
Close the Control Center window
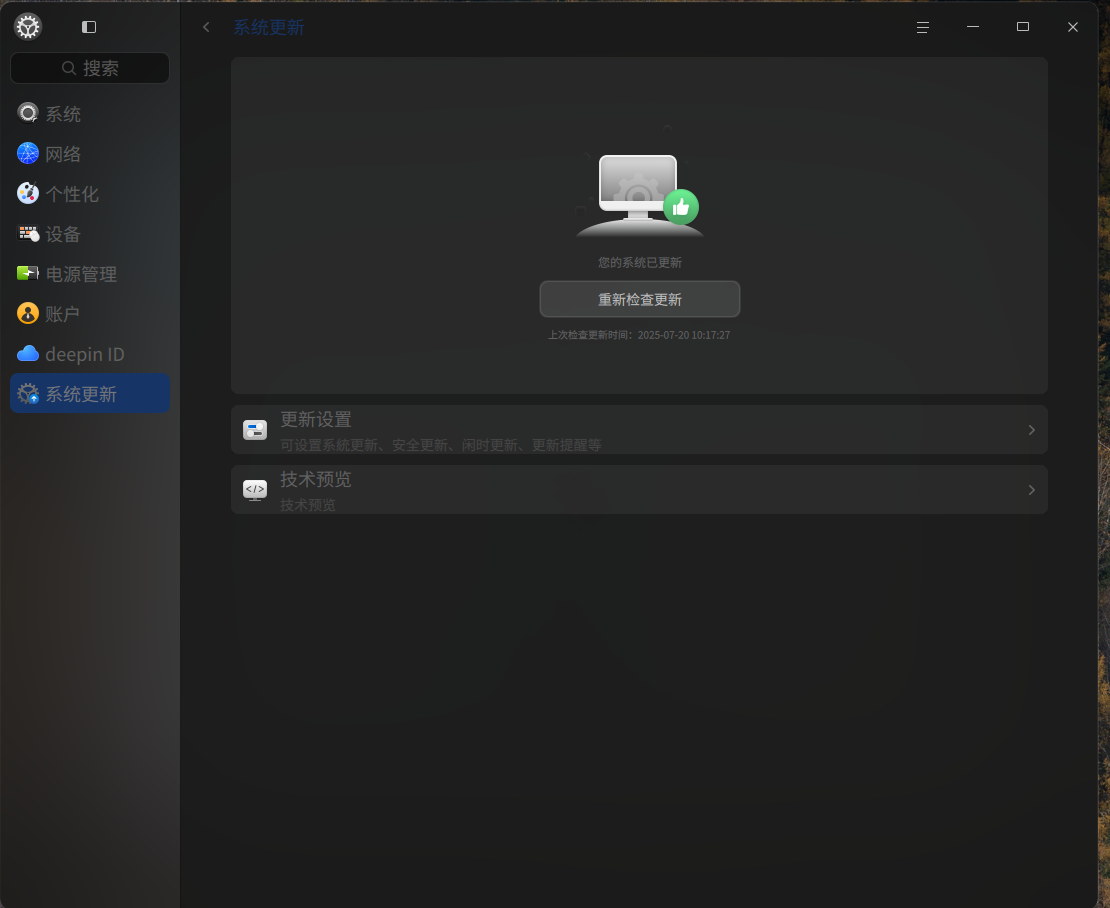tap(1072, 27)
